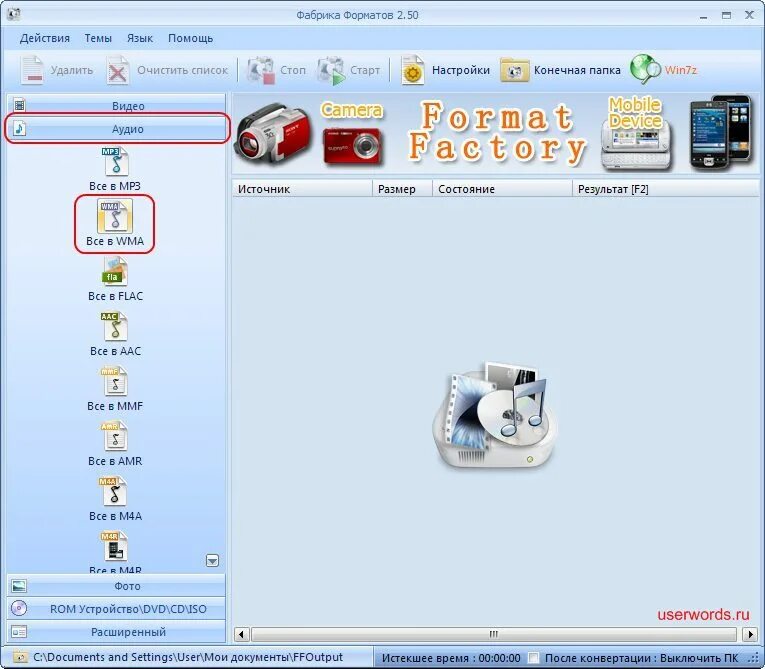The width and height of the screenshot is (765, 669).
Task: Open the Темы menu
Action: (98, 38)
